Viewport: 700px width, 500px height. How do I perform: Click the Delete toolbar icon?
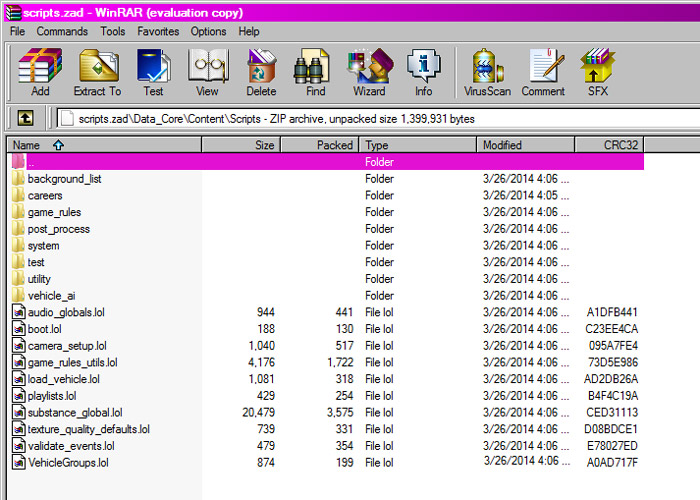(262, 73)
